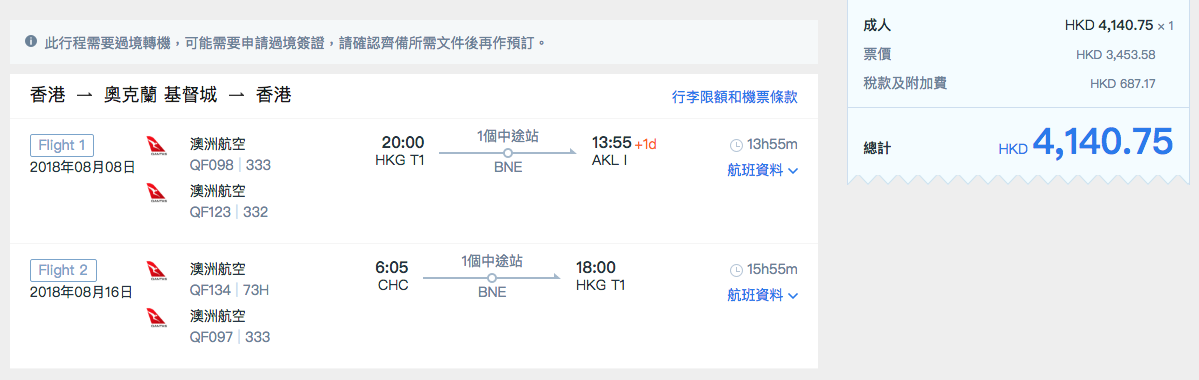
Task: Click the clock icon next to 13h55m
Action: (736, 145)
